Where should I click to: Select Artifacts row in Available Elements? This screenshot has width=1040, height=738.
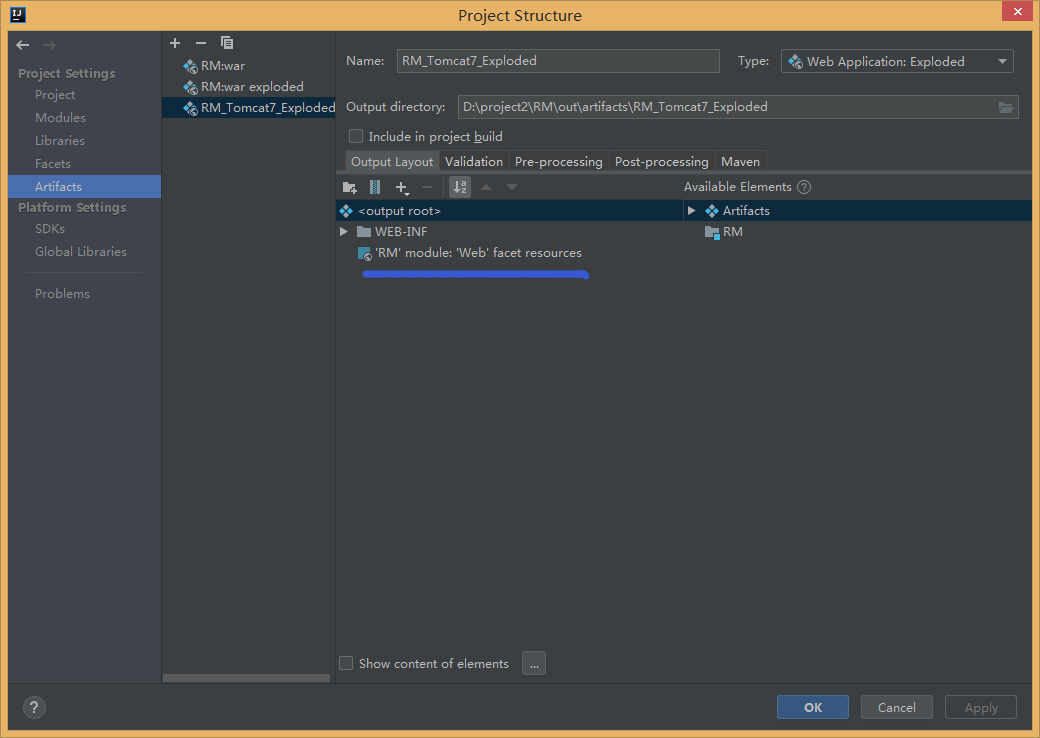tap(858, 211)
